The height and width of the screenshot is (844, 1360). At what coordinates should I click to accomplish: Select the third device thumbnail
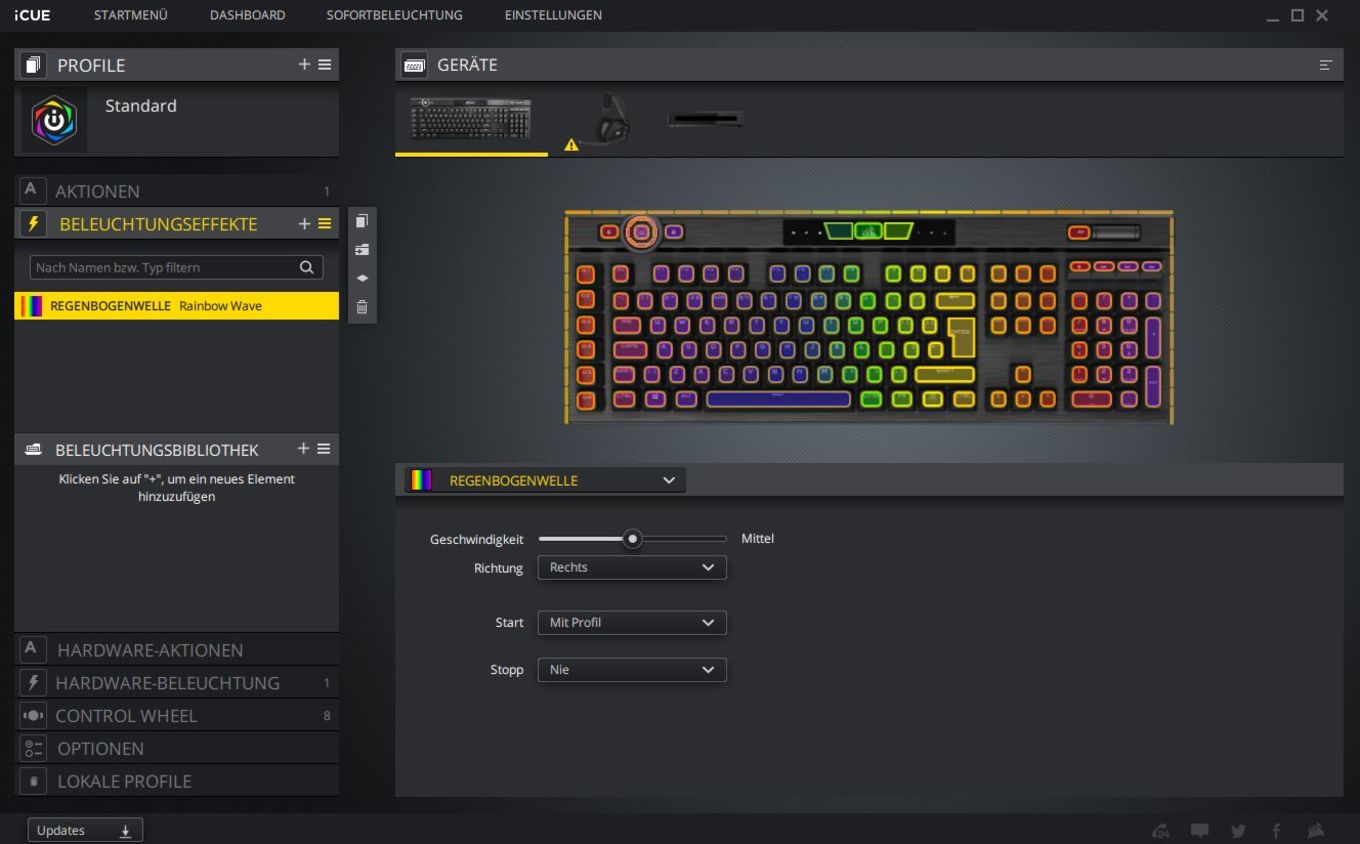click(706, 119)
